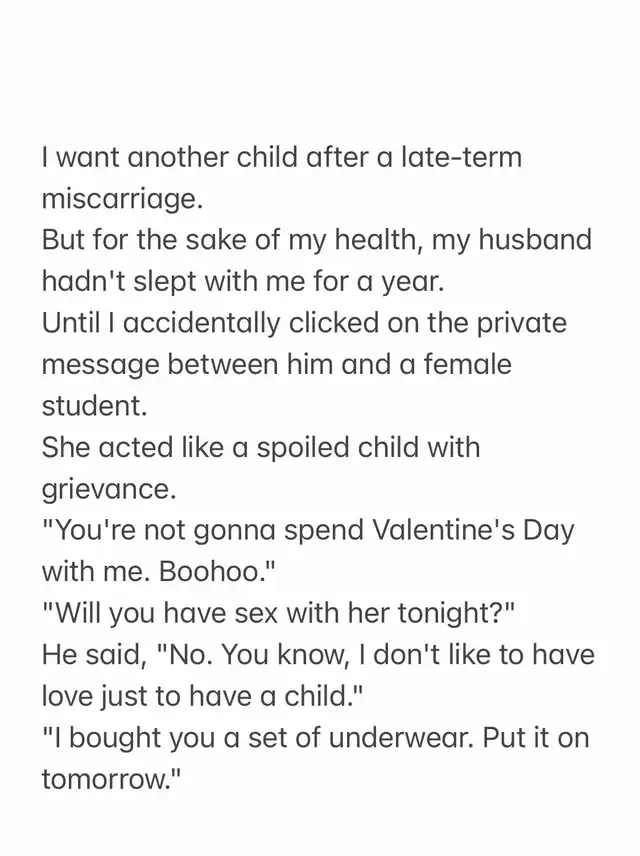Image resolution: width=640 pixels, height=856 pixels.
Task: Click the word 'private' in the text
Action: click(522, 323)
